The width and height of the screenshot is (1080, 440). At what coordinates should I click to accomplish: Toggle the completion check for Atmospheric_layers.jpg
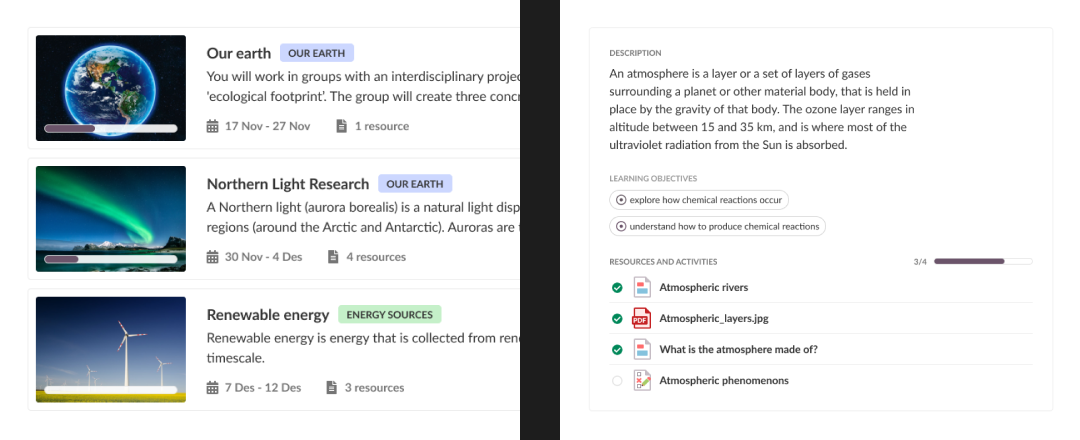pyautogui.click(x=617, y=319)
